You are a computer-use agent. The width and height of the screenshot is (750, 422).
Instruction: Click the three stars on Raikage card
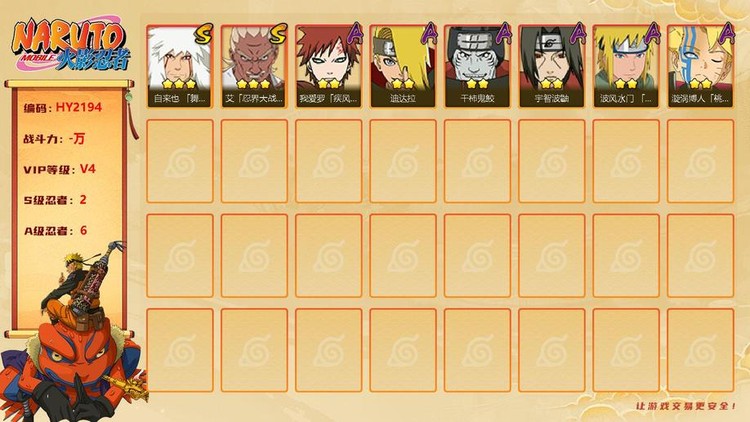pyautogui.click(x=254, y=84)
